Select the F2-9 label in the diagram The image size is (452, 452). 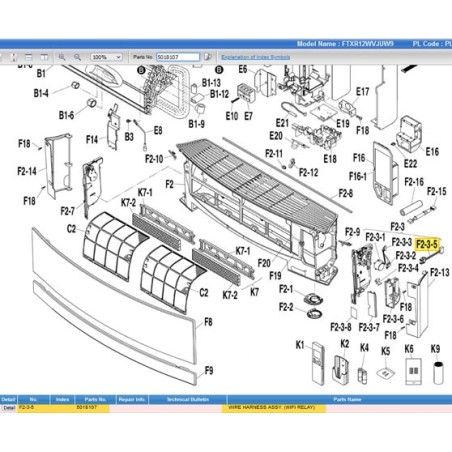[352, 231]
